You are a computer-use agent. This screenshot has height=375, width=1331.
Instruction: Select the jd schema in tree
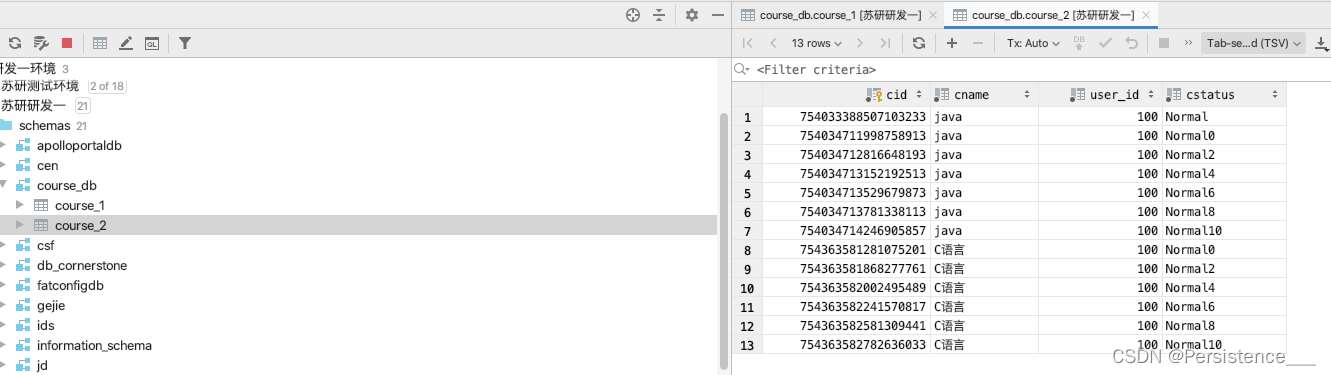[42, 366]
